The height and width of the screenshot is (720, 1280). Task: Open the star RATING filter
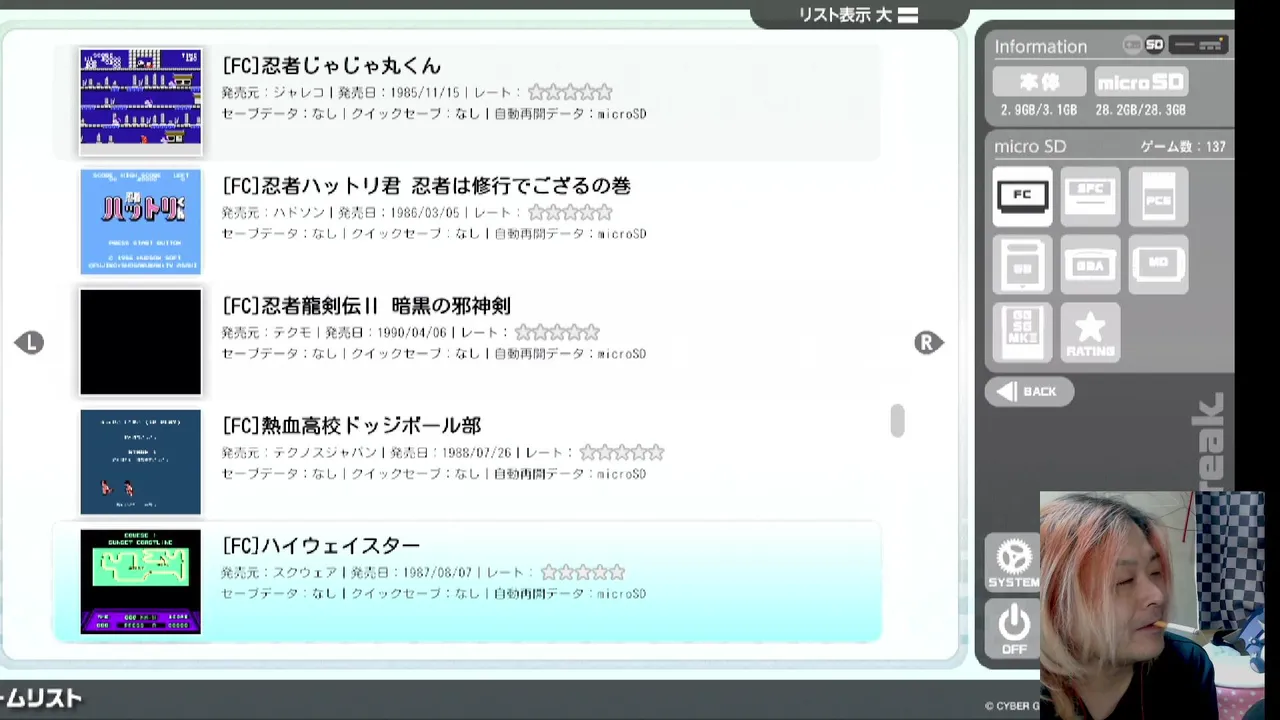click(1090, 333)
